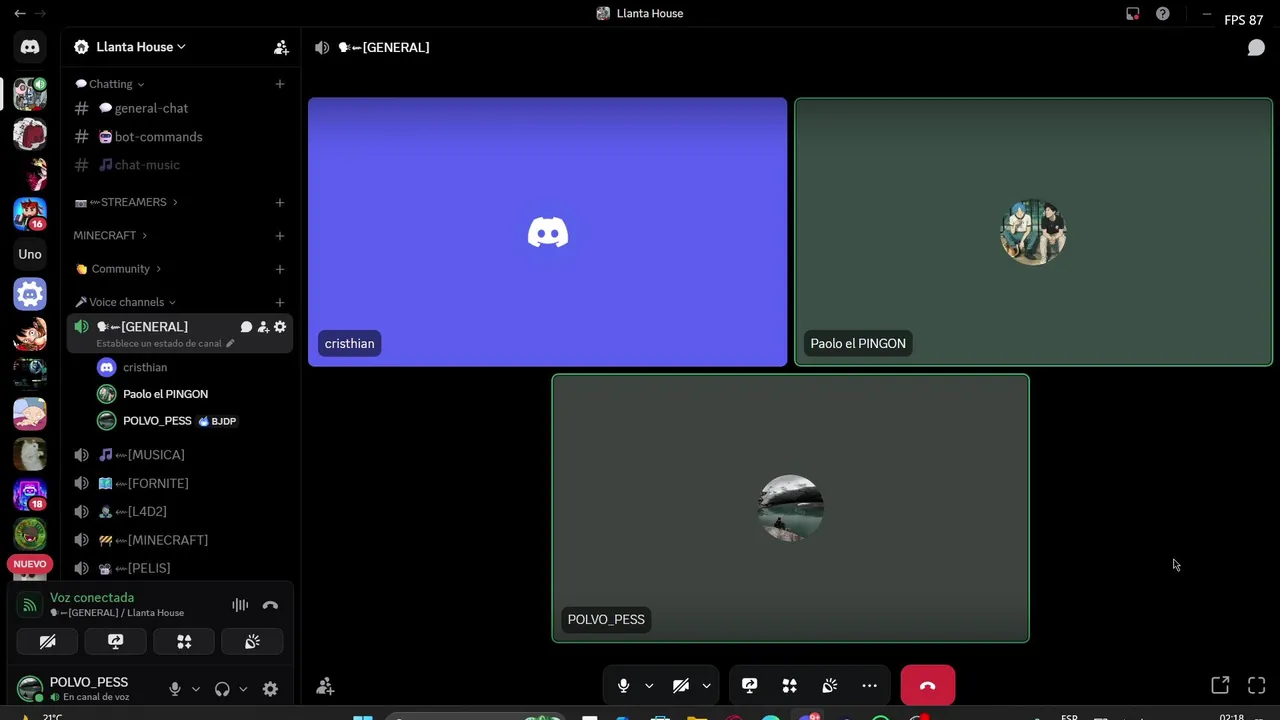Open the bot-commands text channel
This screenshot has height=720, width=1280.
point(180,137)
